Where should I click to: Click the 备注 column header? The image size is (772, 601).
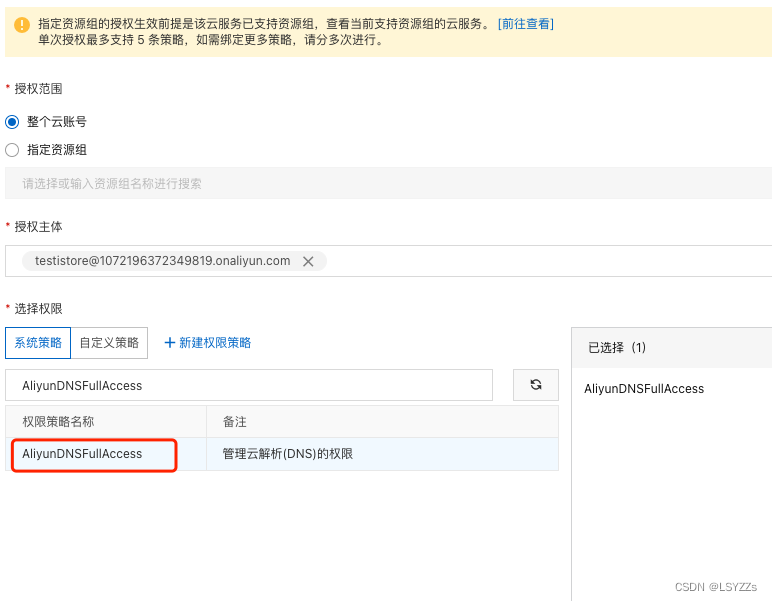pyautogui.click(x=235, y=422)
